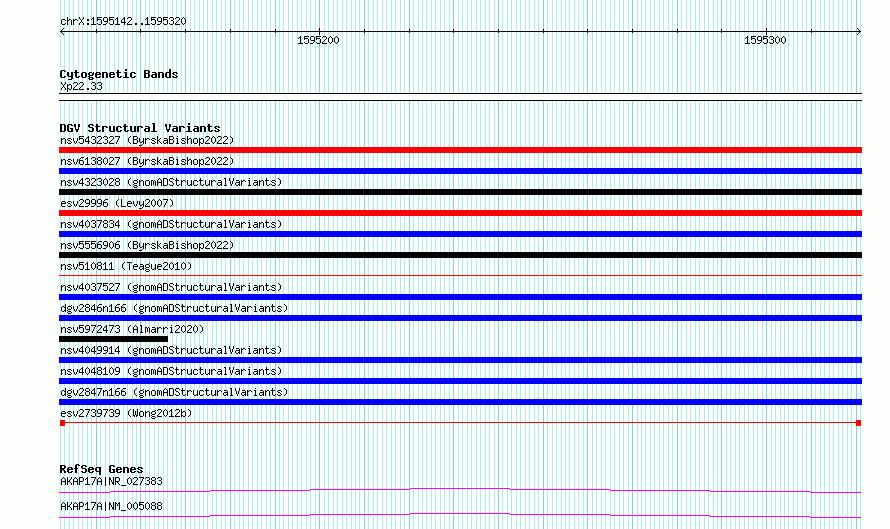
Task: Select variant dgv2846n166 (gnomADStructuralVariants) label
Action: point(174,308)
